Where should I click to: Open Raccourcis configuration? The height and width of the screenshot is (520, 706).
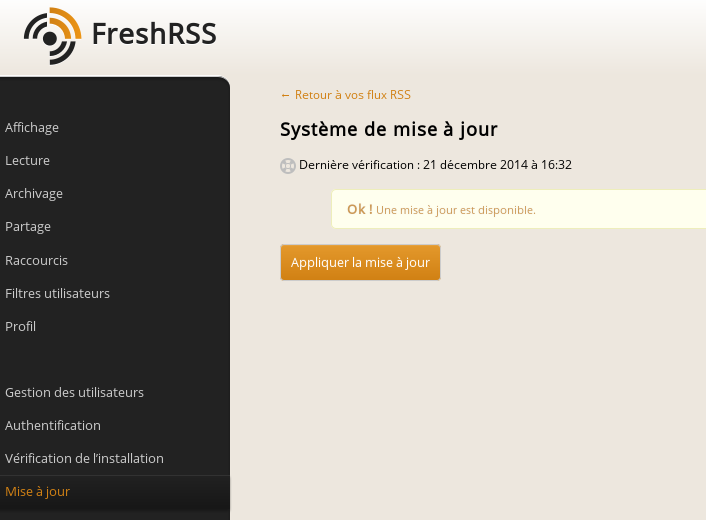point(115,260)
